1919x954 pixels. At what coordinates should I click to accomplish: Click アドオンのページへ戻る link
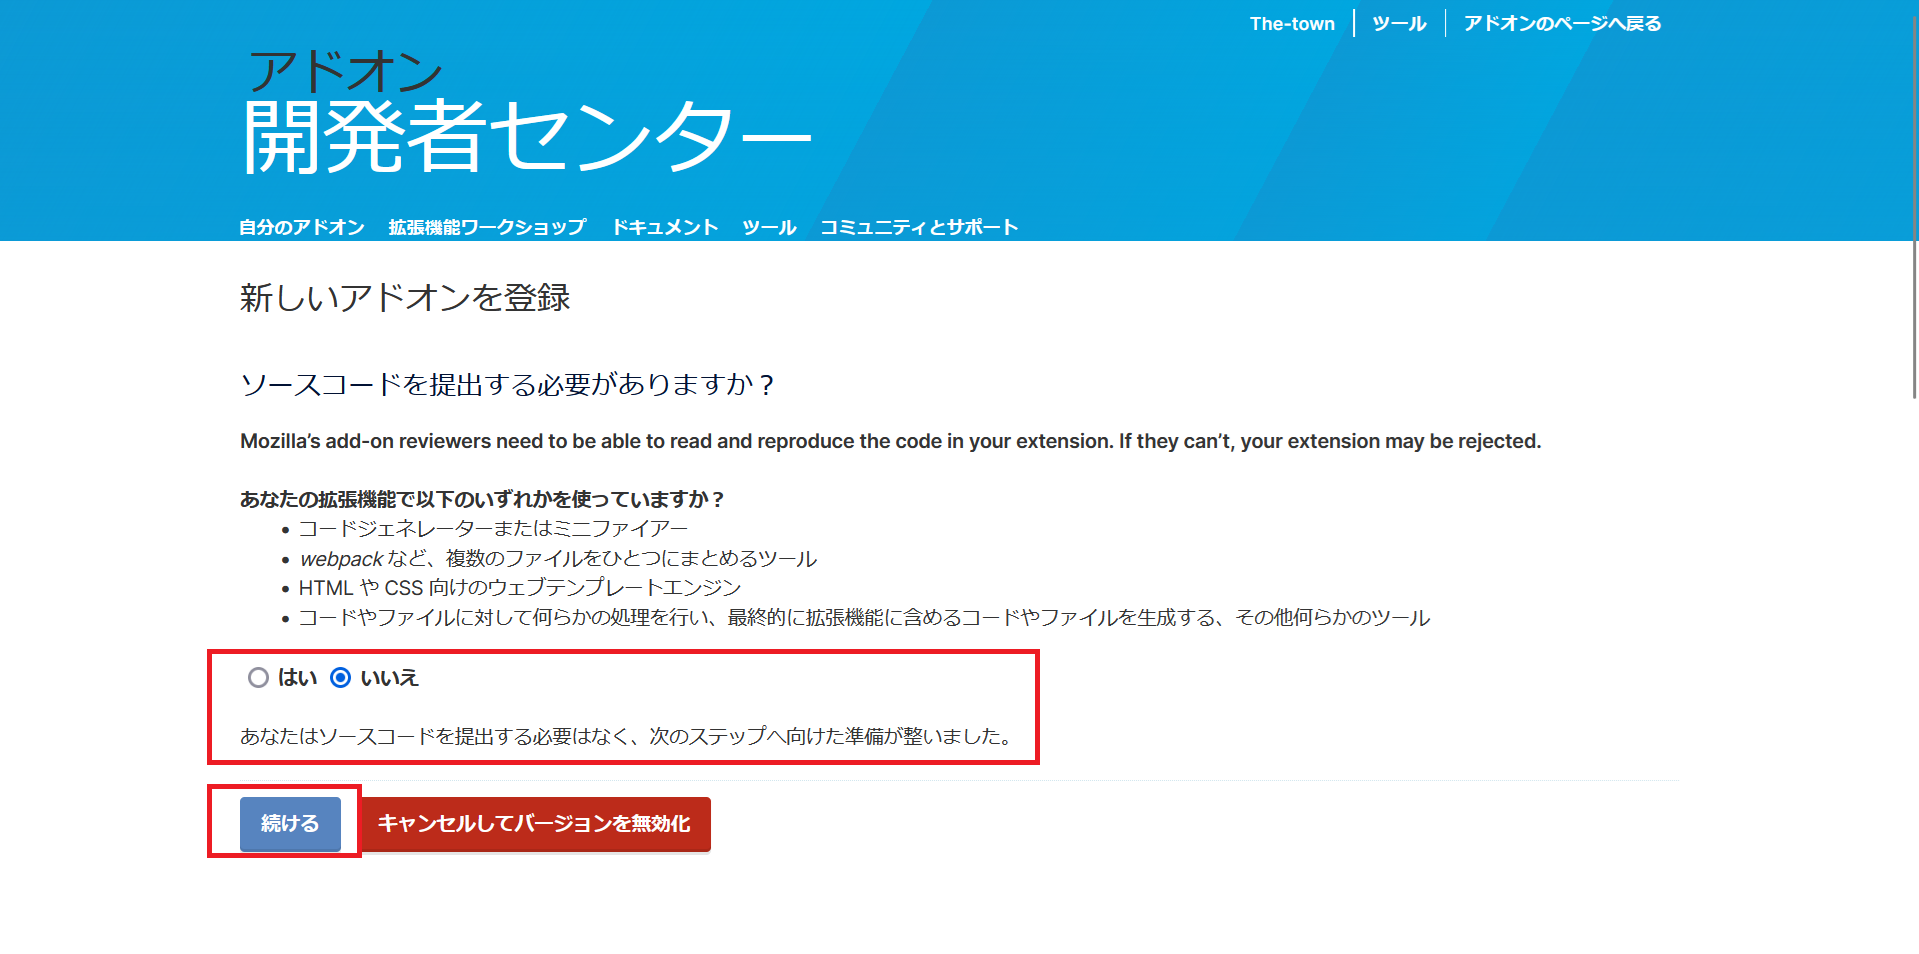(1561, 22)
